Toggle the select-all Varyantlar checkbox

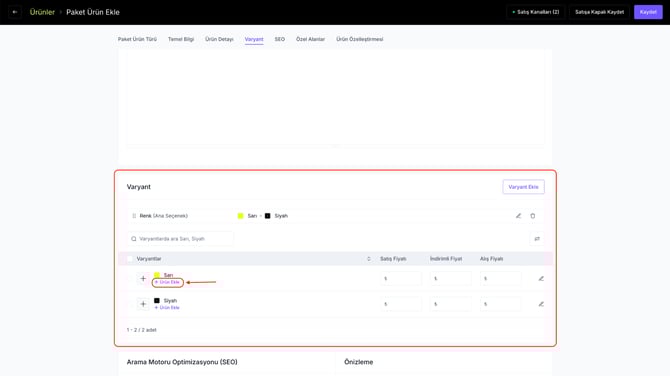point(129,259)
